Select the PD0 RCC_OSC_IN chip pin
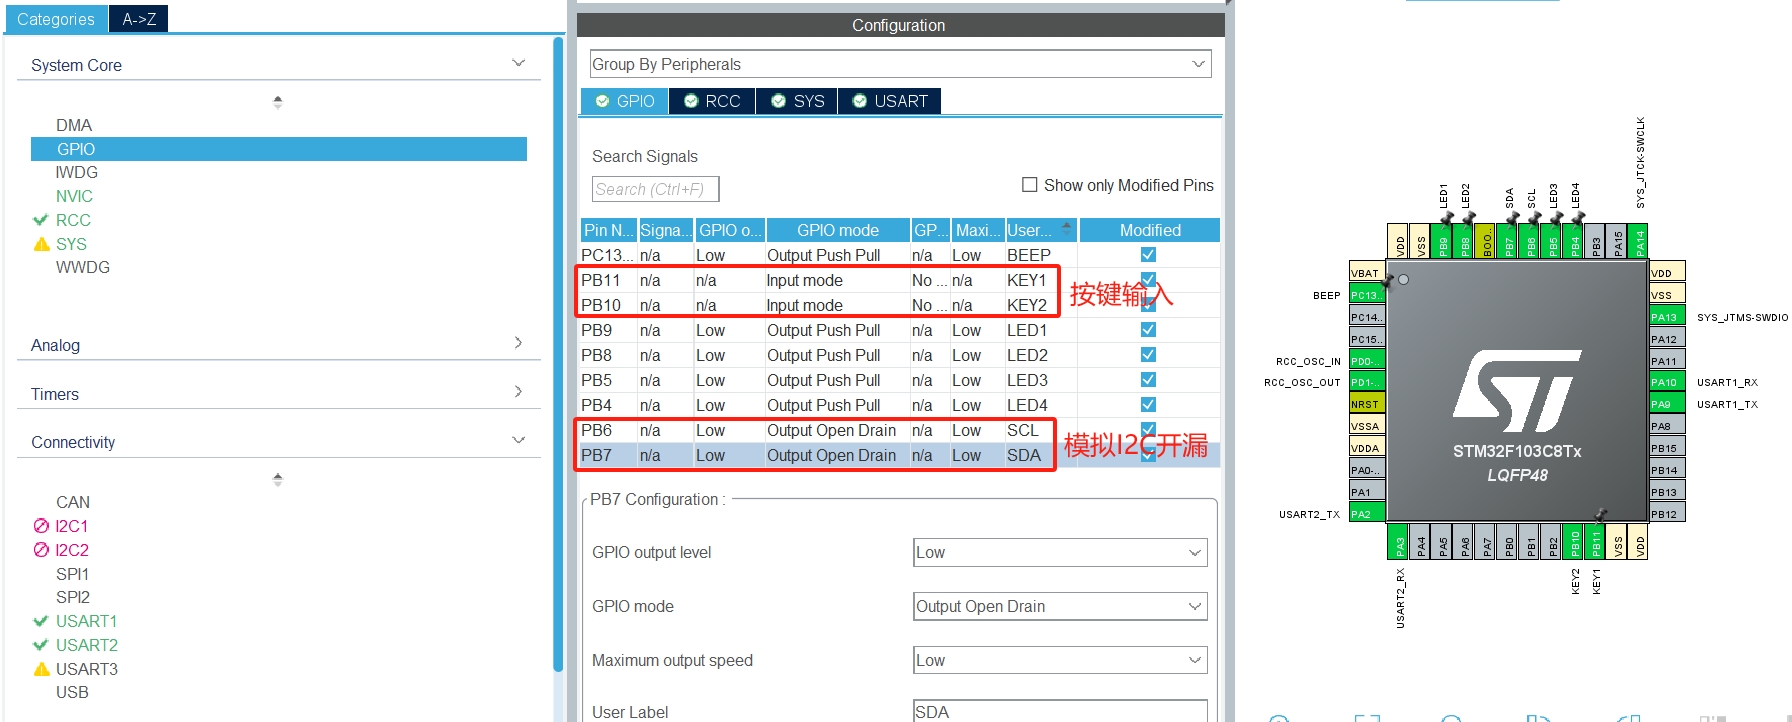Screen dimensions: 1792x722 point(1366,361)
